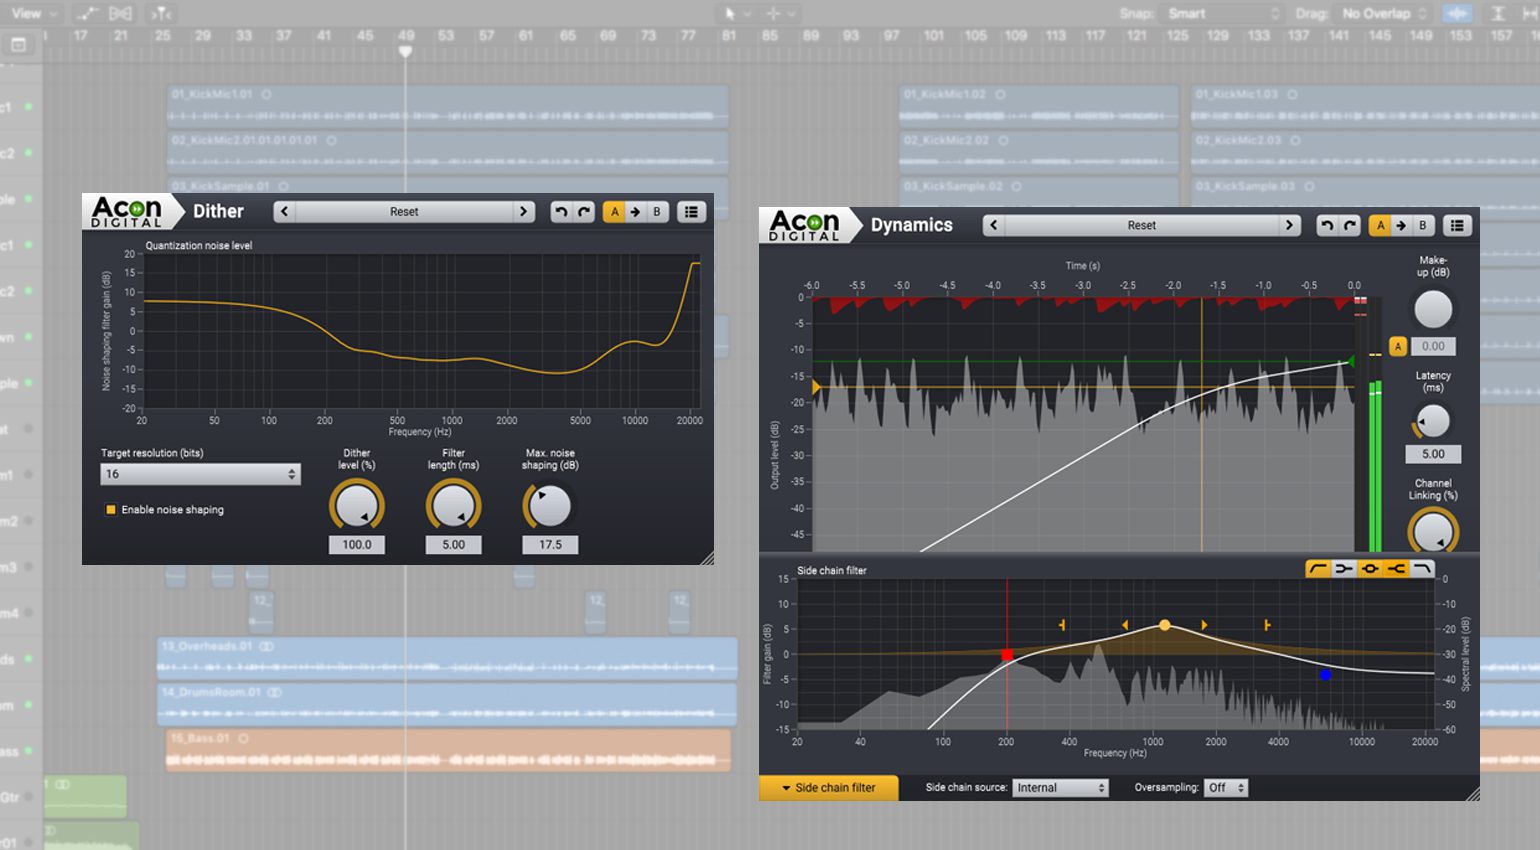Open the Target resolution bits dropdown
The width and height of the screenshot is (1540, 850).
(199, 473)
